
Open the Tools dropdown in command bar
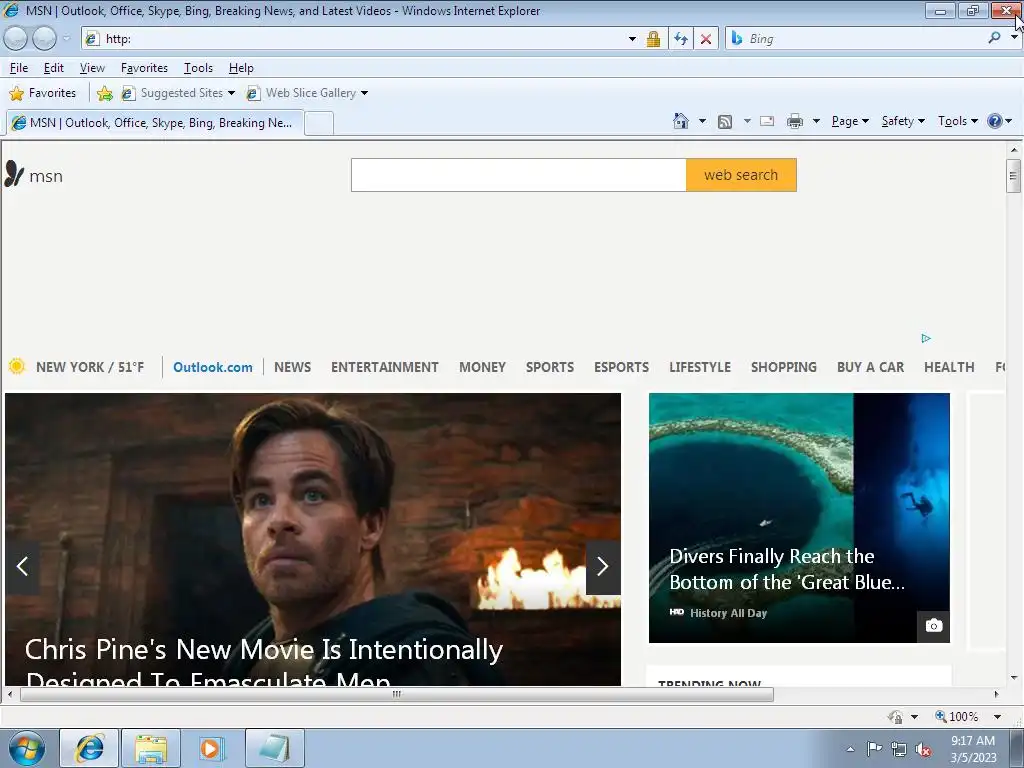coord(957,121)
